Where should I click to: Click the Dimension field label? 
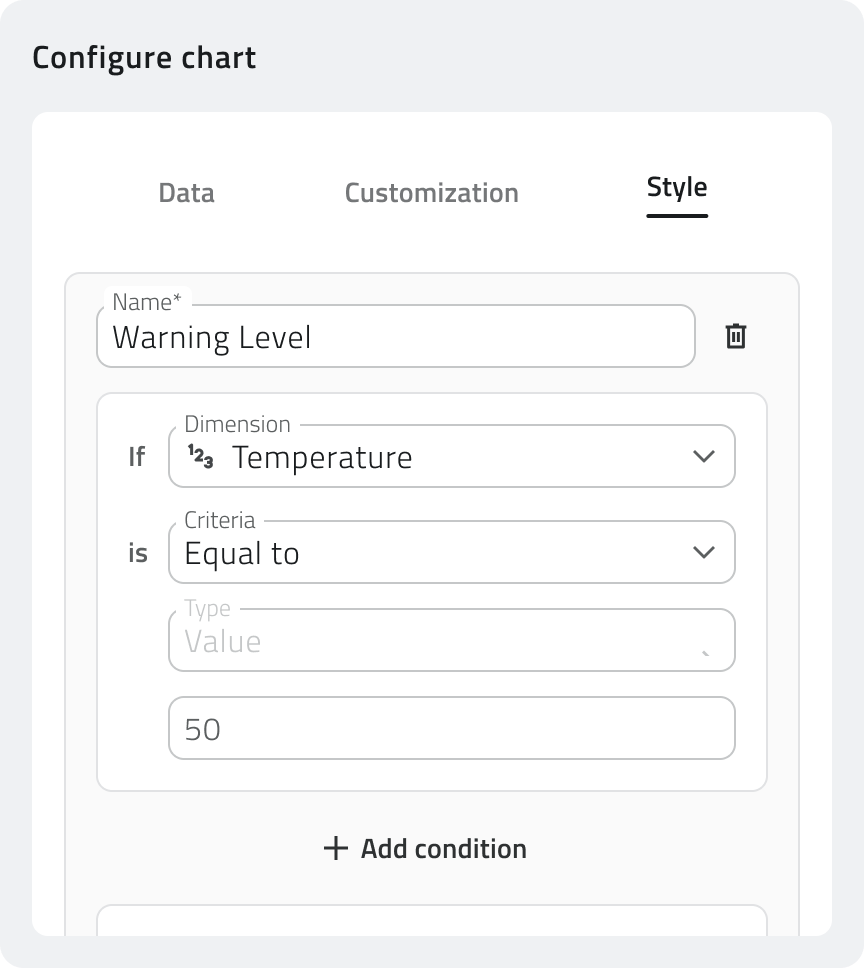237,425
